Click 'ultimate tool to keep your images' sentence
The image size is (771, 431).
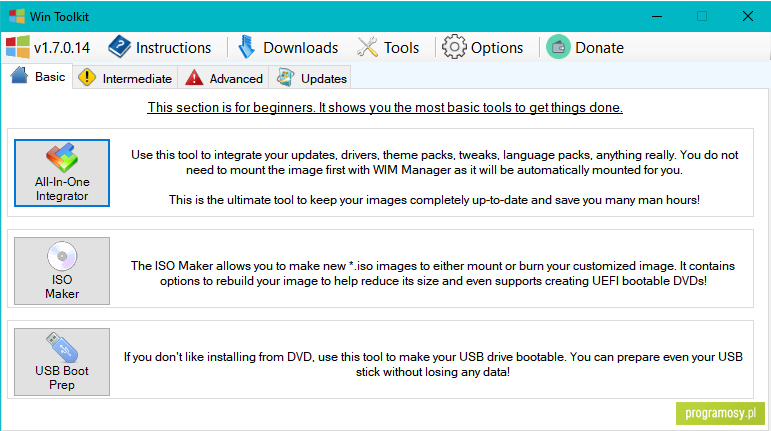tap(435, 200)
